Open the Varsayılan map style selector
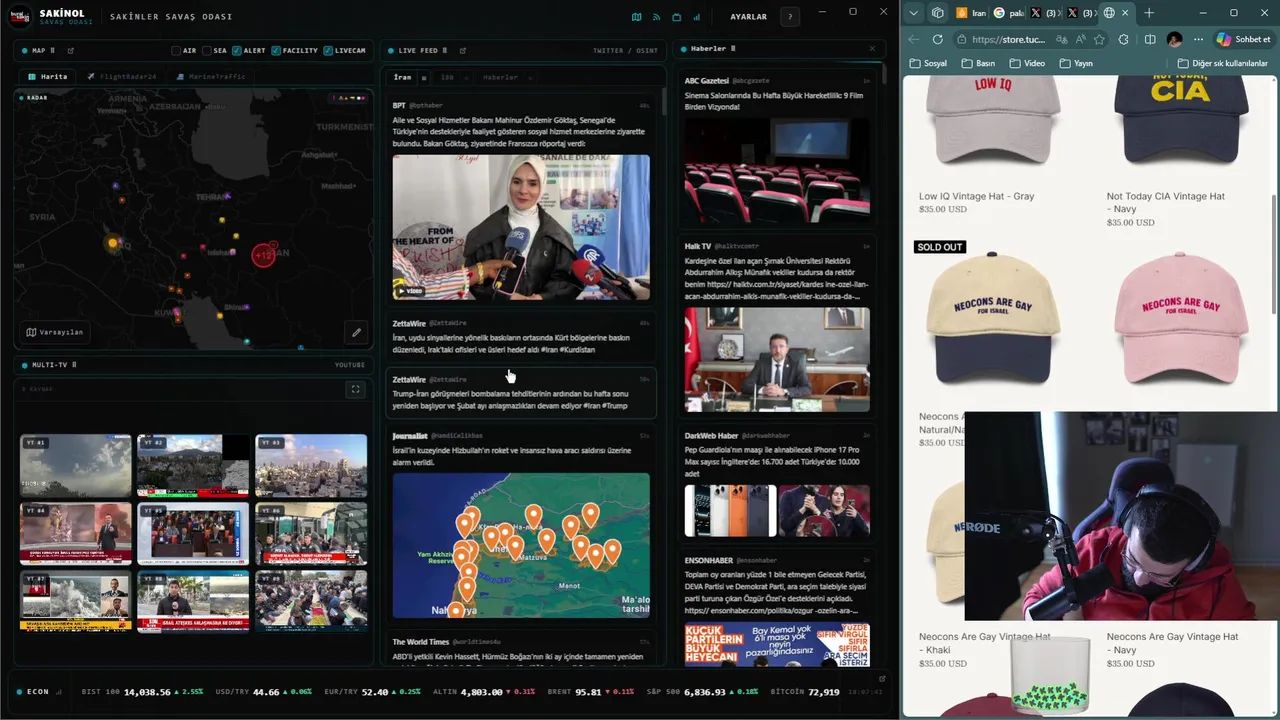 click(55, 332)
